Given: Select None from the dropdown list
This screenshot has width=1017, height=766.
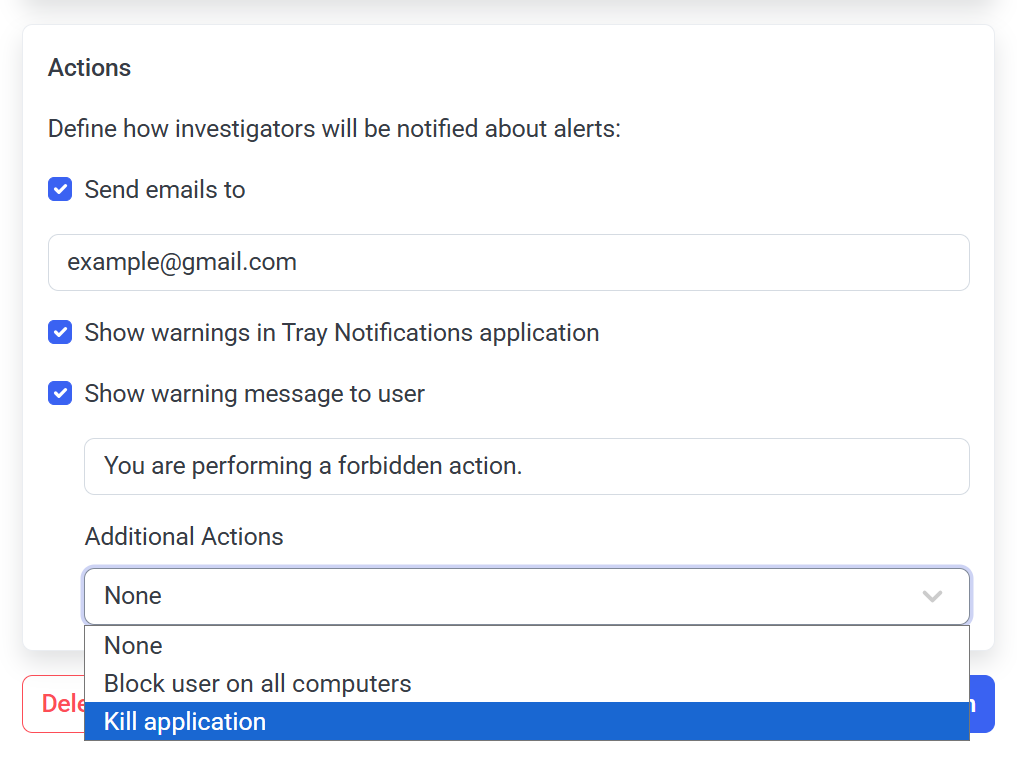Looking at the screenshot, I should (133, 646).
